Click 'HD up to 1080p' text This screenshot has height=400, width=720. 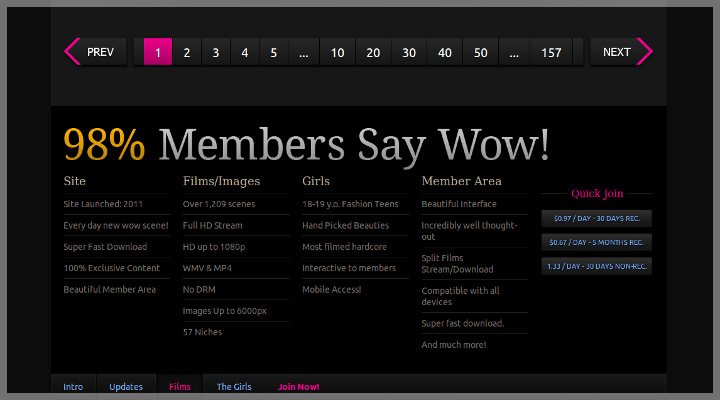(214, 247)
